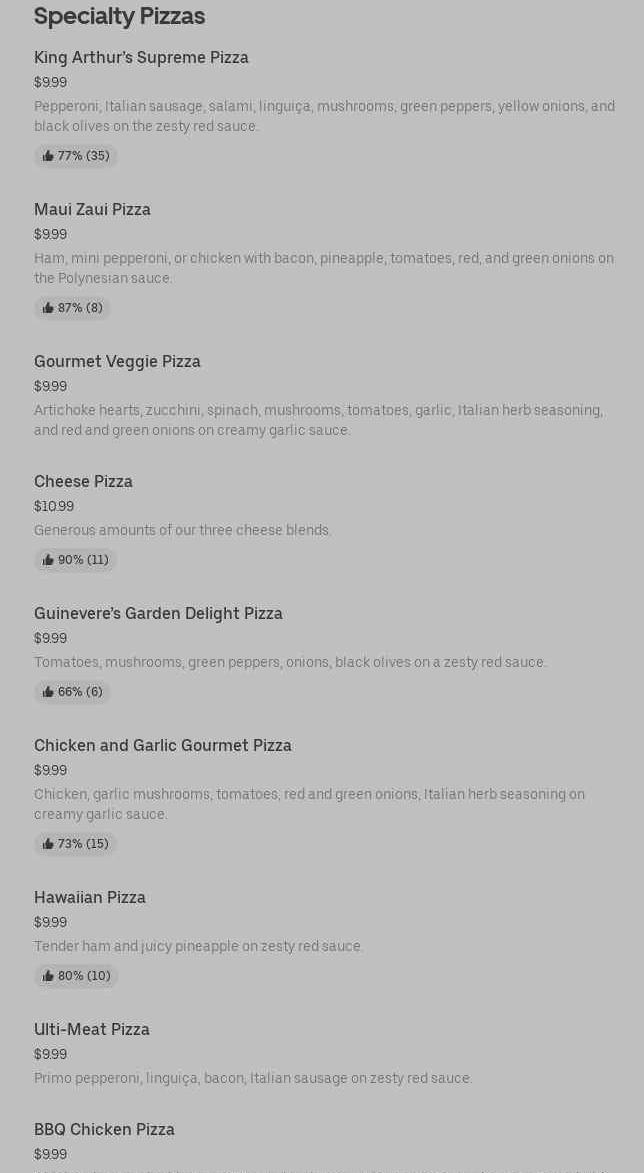Screen dimensions: 644x1173
Task: Select the Ulti-Meat Pizza title
Action: [92, 1029]
